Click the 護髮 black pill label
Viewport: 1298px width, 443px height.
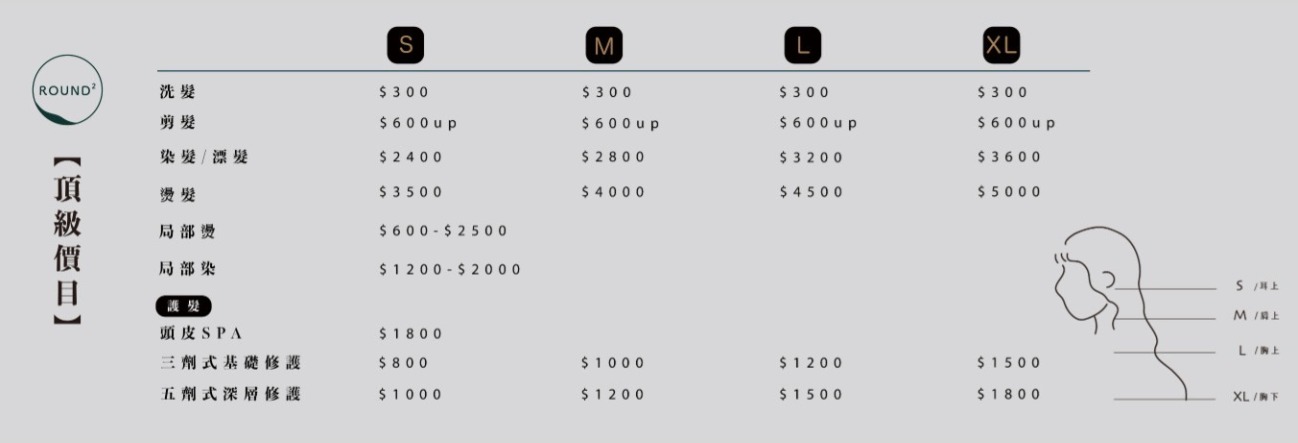tap(185, 306)
